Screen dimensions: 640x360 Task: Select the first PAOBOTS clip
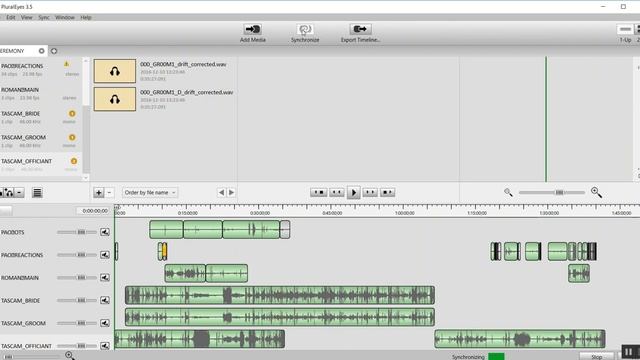(x=166, y=230)
